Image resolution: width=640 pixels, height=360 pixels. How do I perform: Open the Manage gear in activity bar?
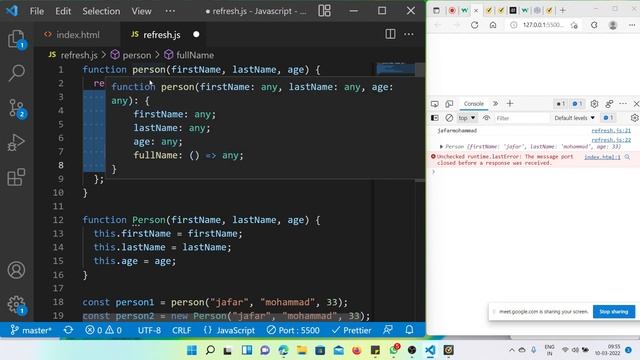(x=16, y=304)
